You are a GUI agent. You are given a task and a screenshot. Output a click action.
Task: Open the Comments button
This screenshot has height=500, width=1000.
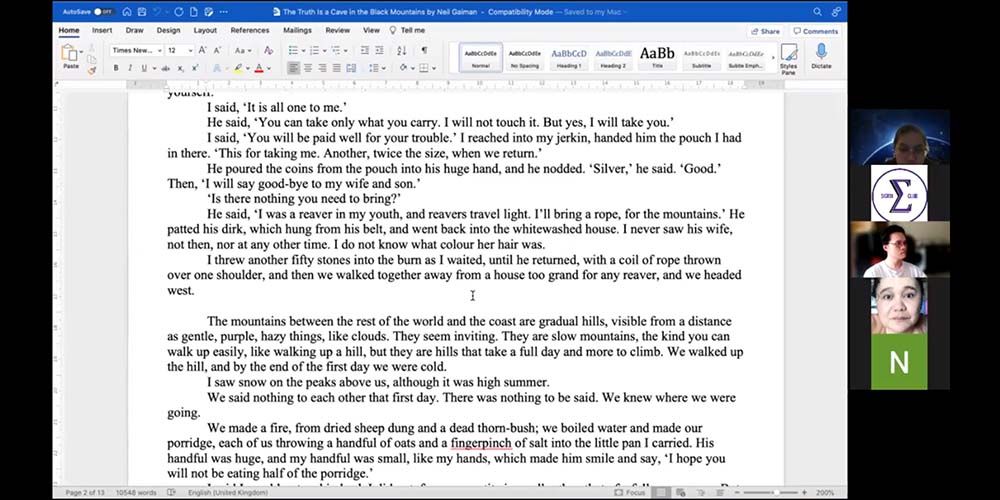click(x=816, y=31)
